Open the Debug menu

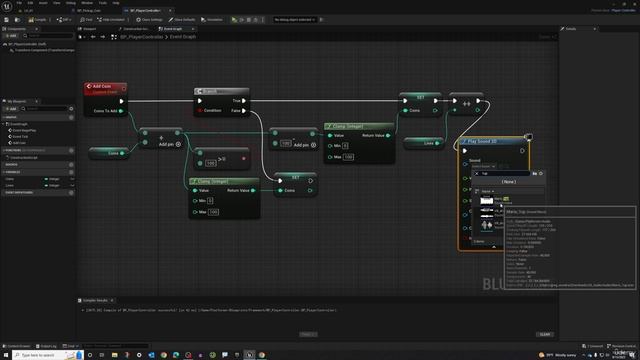(71, 3)
